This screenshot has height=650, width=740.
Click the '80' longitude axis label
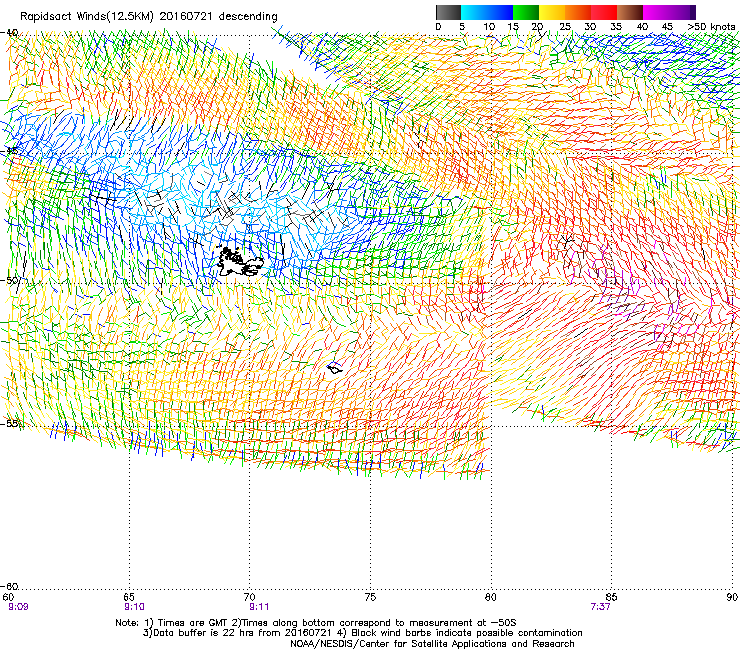tap(491, 597)
